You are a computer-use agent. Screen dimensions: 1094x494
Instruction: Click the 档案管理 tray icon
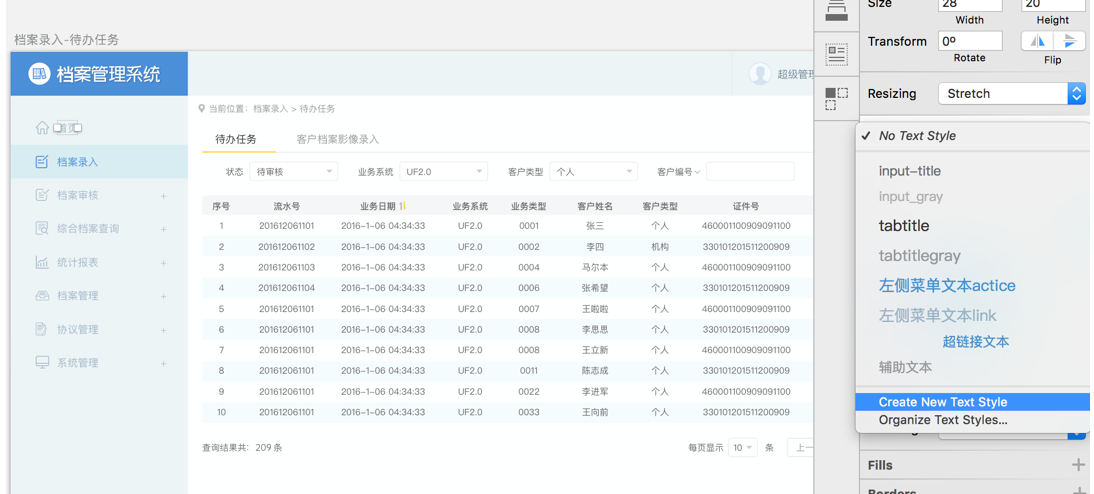[x=42, y=296]
